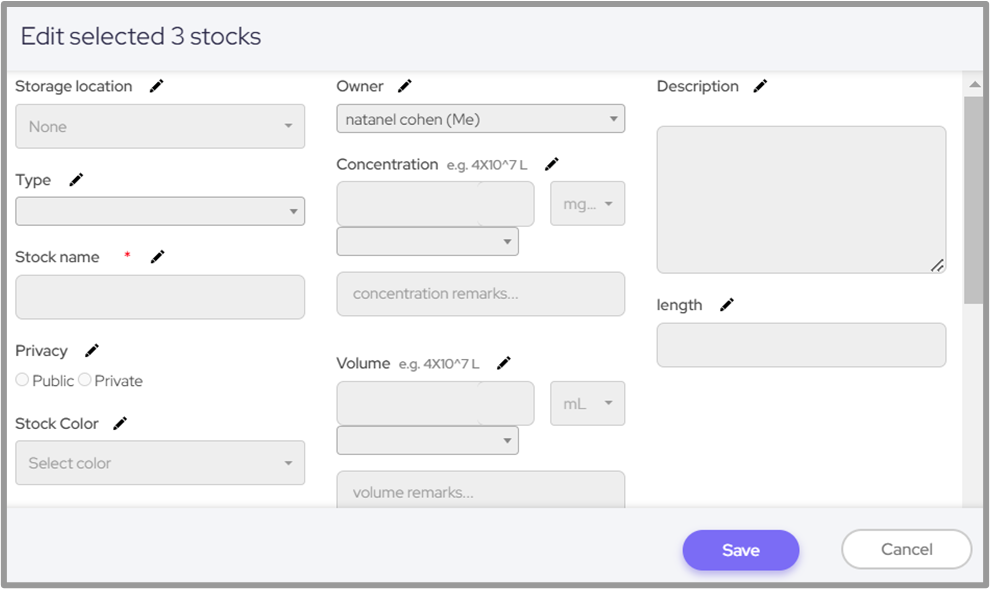
Task: Click the vertical scrollbar on the right
Action: point(973,200)
